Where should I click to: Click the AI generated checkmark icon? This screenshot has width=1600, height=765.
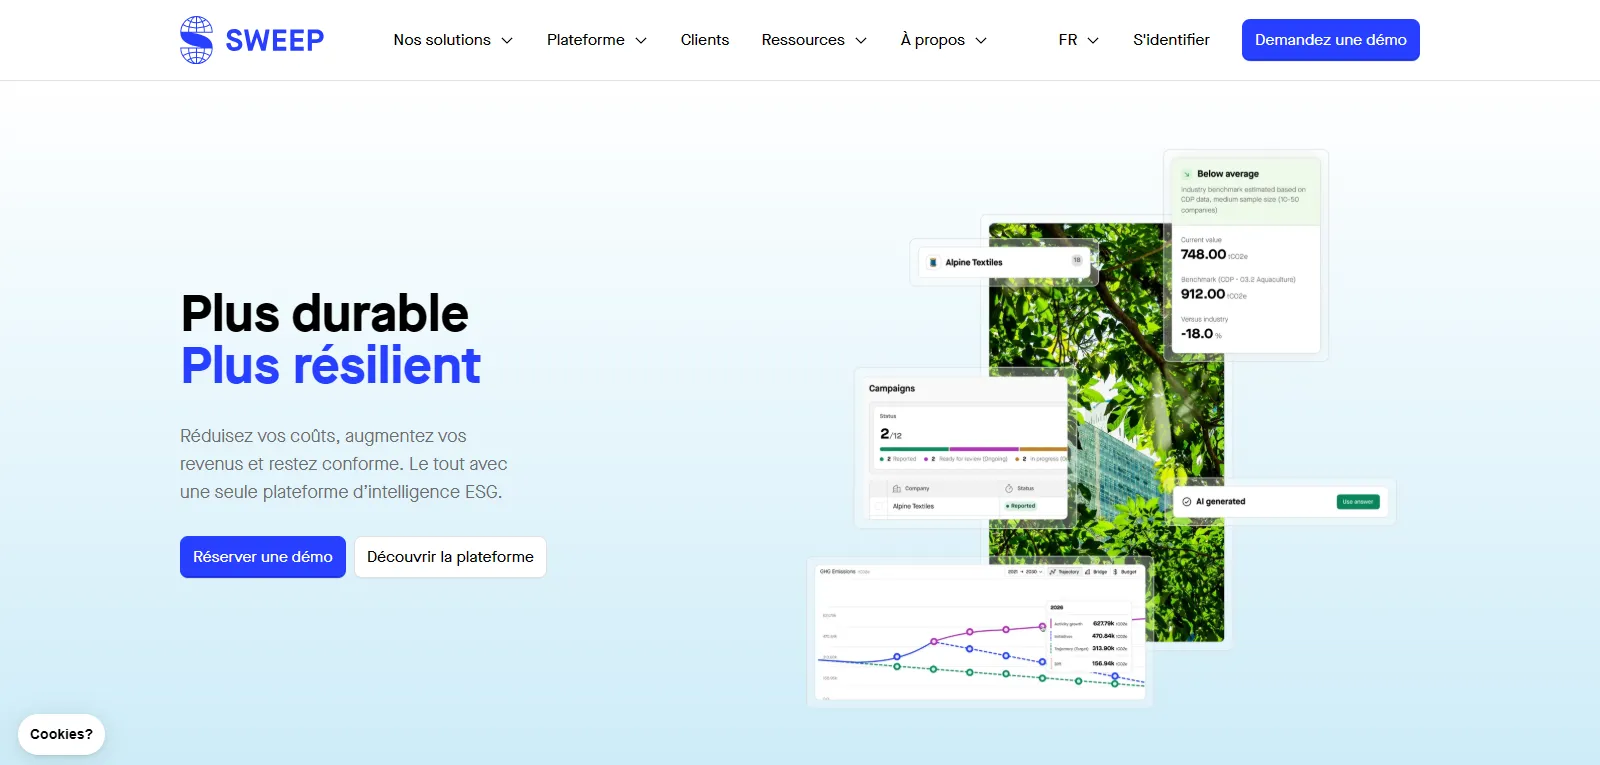[1187, 502]
